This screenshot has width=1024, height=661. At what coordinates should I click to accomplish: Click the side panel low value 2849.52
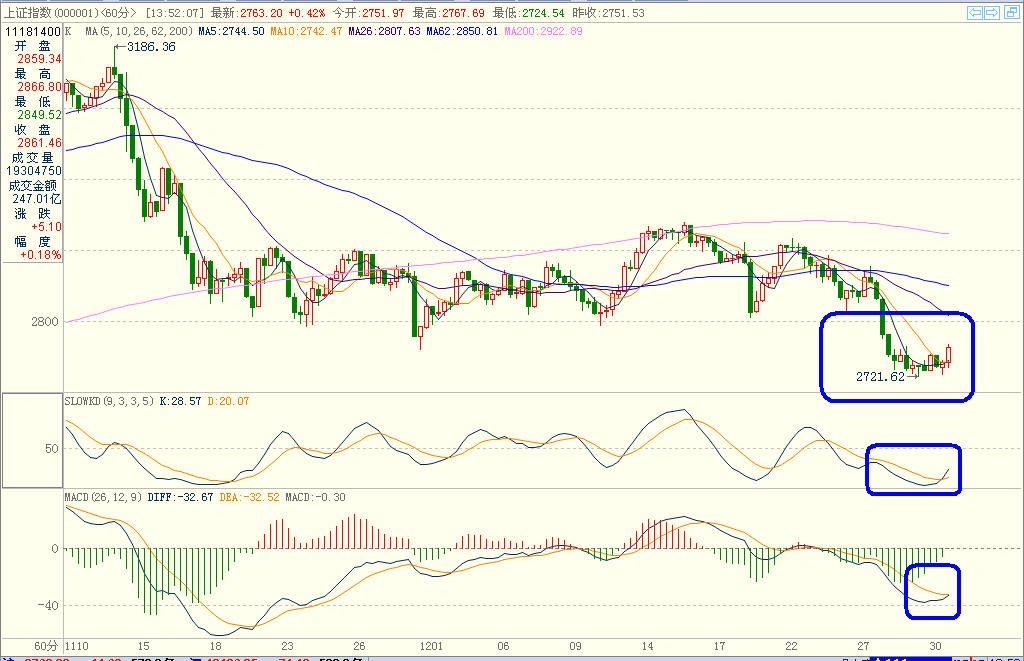pos(39,115)
